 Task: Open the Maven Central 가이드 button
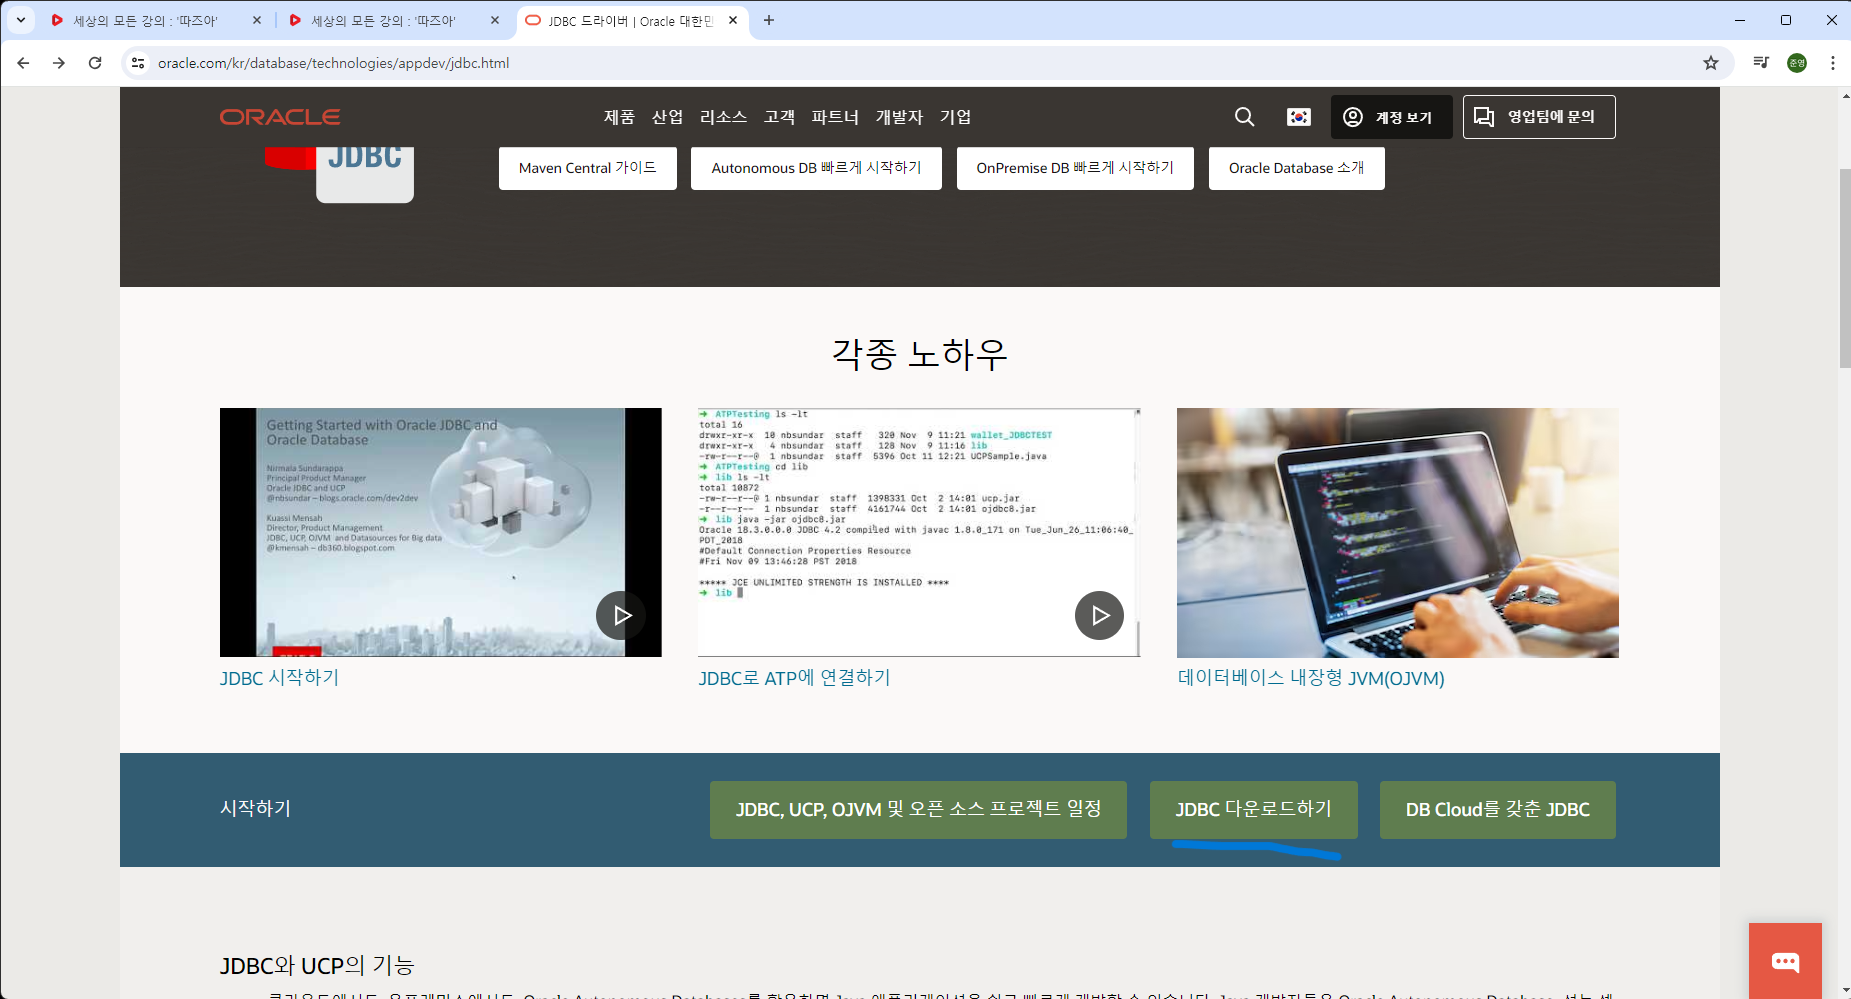click(x=588, y=168)
